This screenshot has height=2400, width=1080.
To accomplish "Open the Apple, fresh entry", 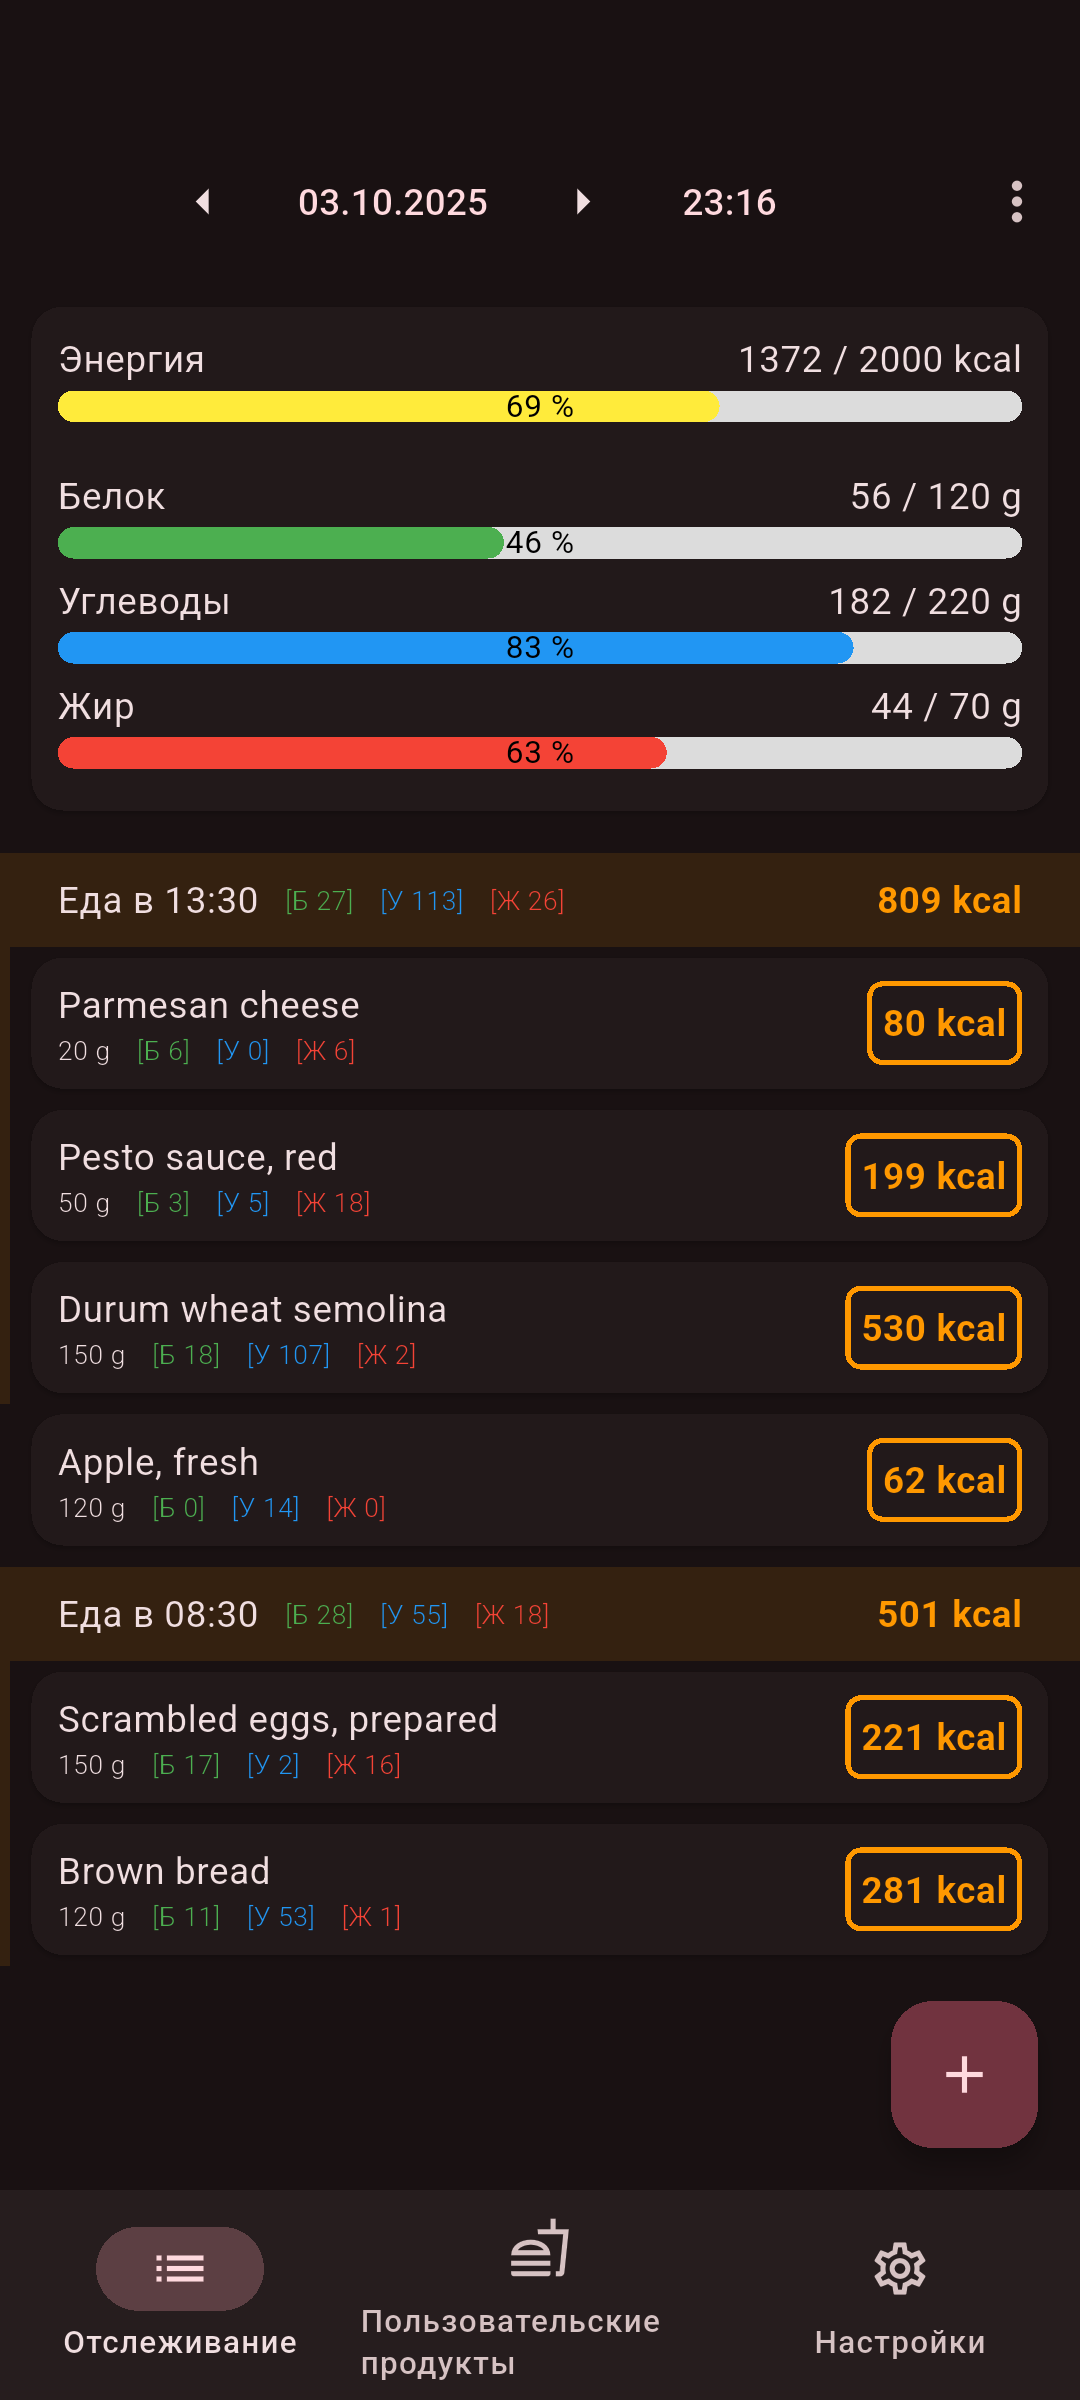I will click(400, 1481).
